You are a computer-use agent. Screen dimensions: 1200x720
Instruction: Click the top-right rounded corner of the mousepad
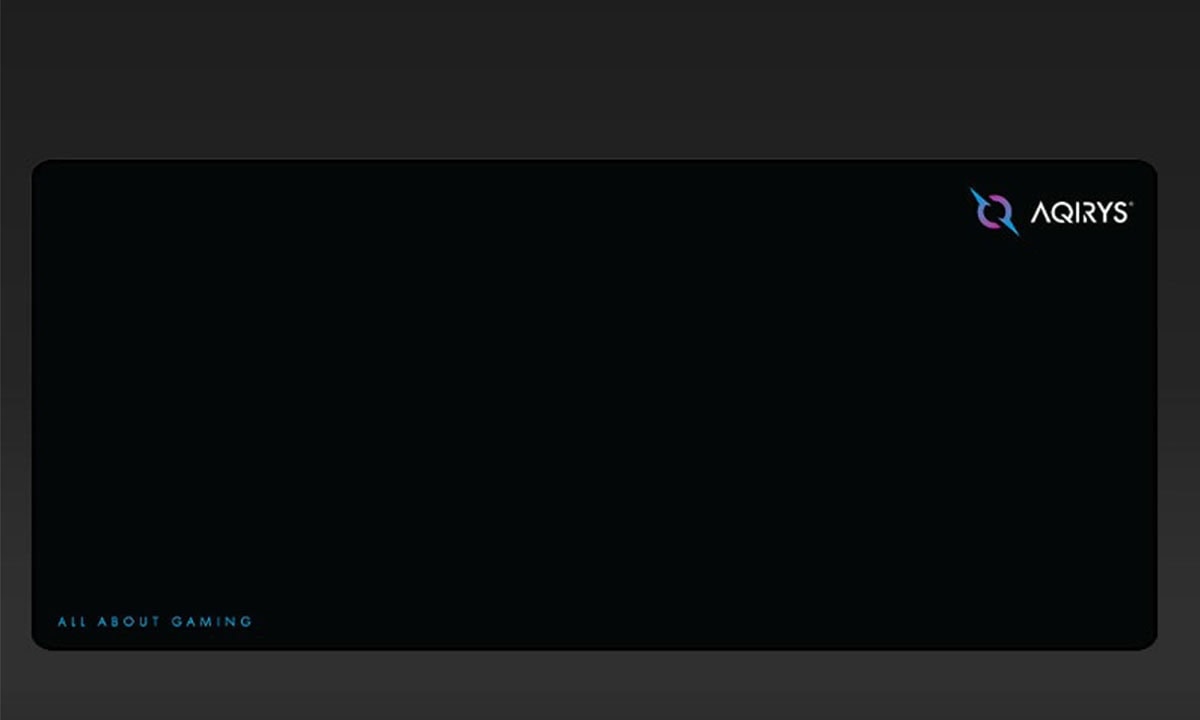coord(1148,168)
